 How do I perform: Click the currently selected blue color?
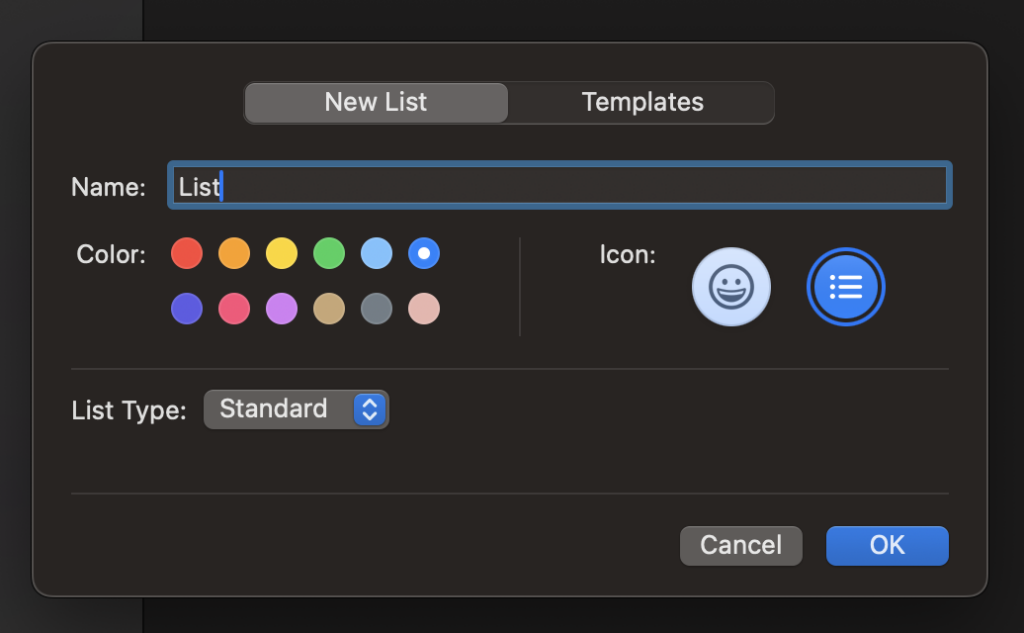[423, 253]
